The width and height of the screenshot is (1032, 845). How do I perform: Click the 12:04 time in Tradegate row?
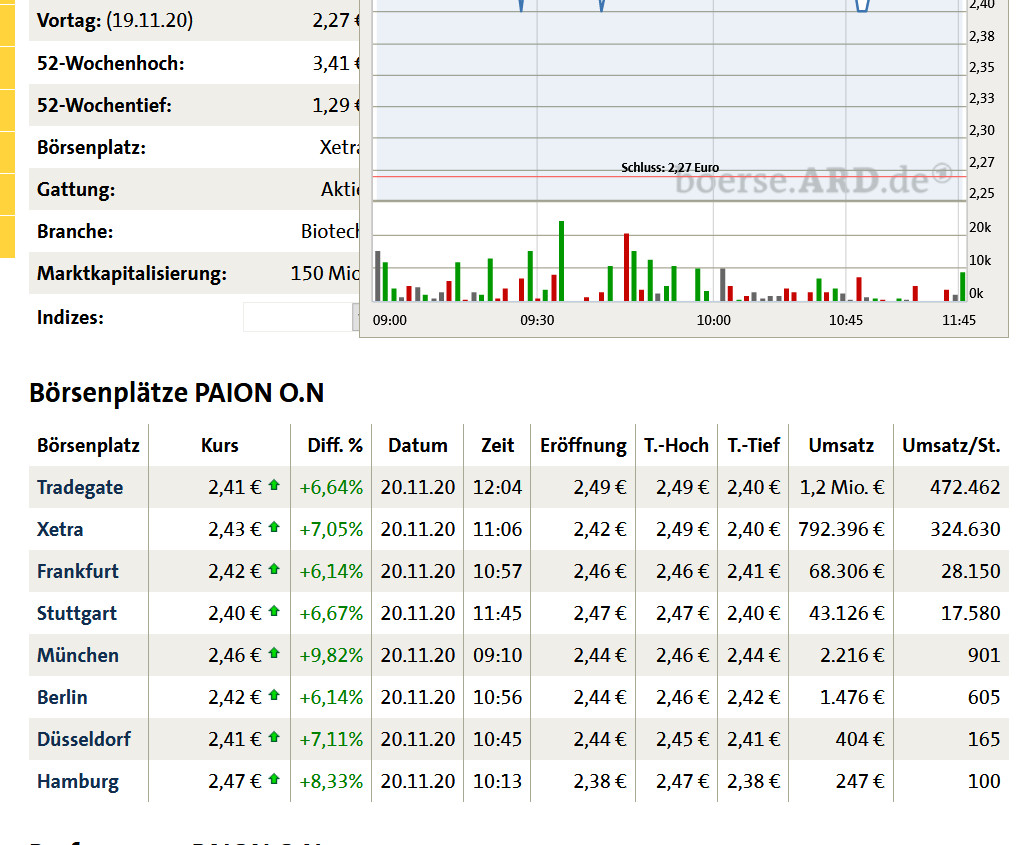(x=497, y=488)
